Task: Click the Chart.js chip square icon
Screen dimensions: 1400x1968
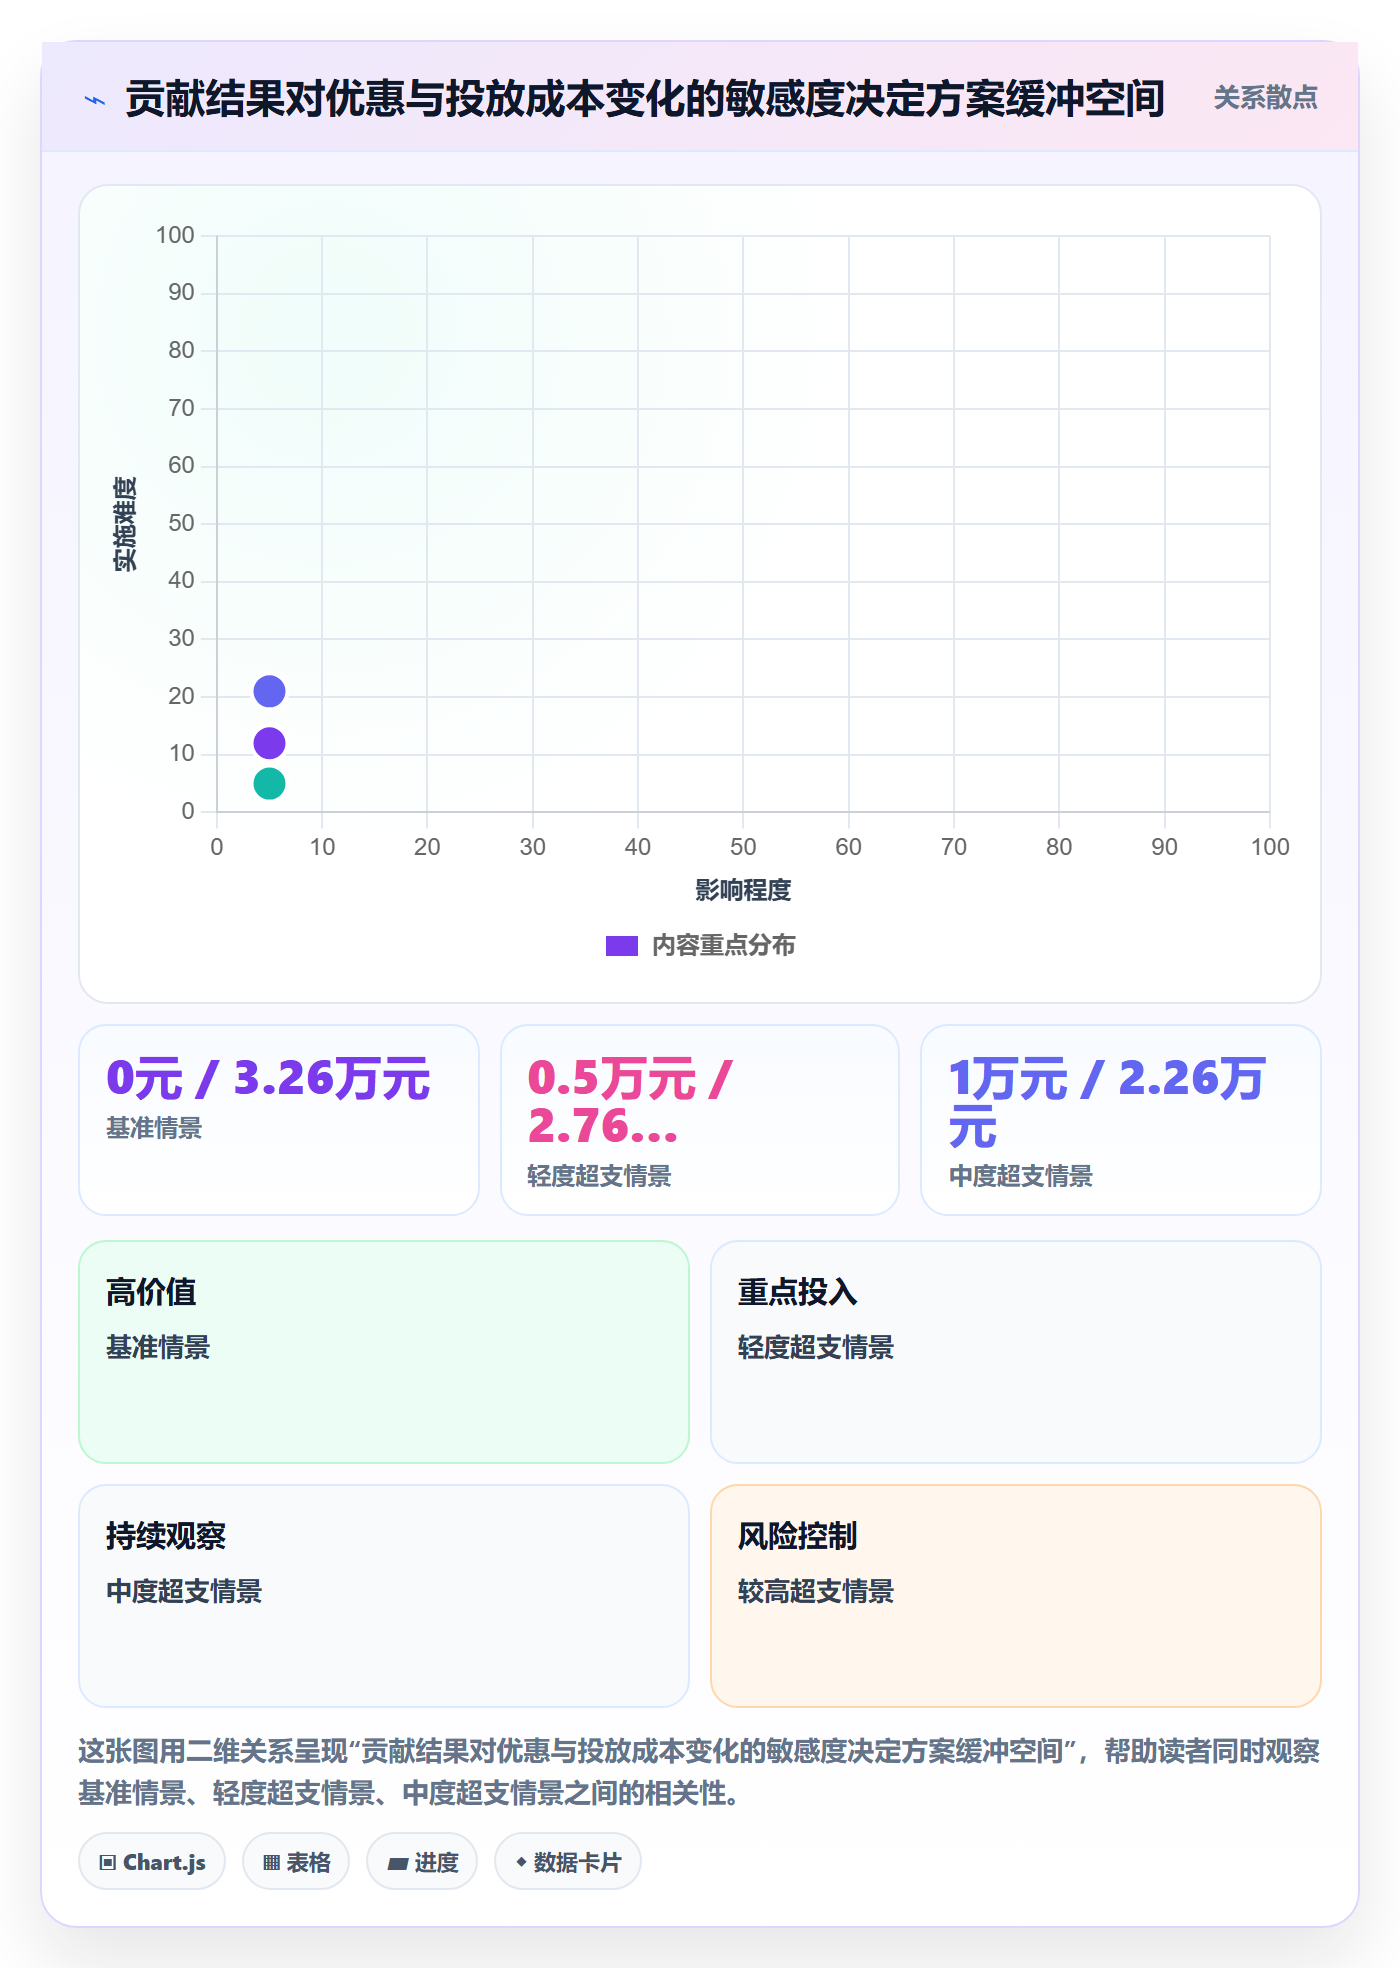Action: click(x=108, y=1863)
